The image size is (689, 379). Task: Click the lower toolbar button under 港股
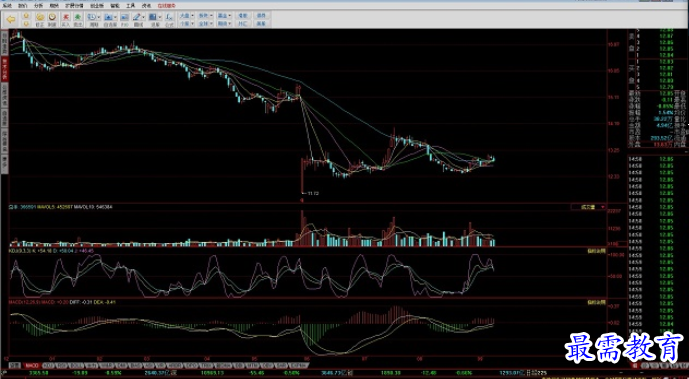click(x=243, y=23)
